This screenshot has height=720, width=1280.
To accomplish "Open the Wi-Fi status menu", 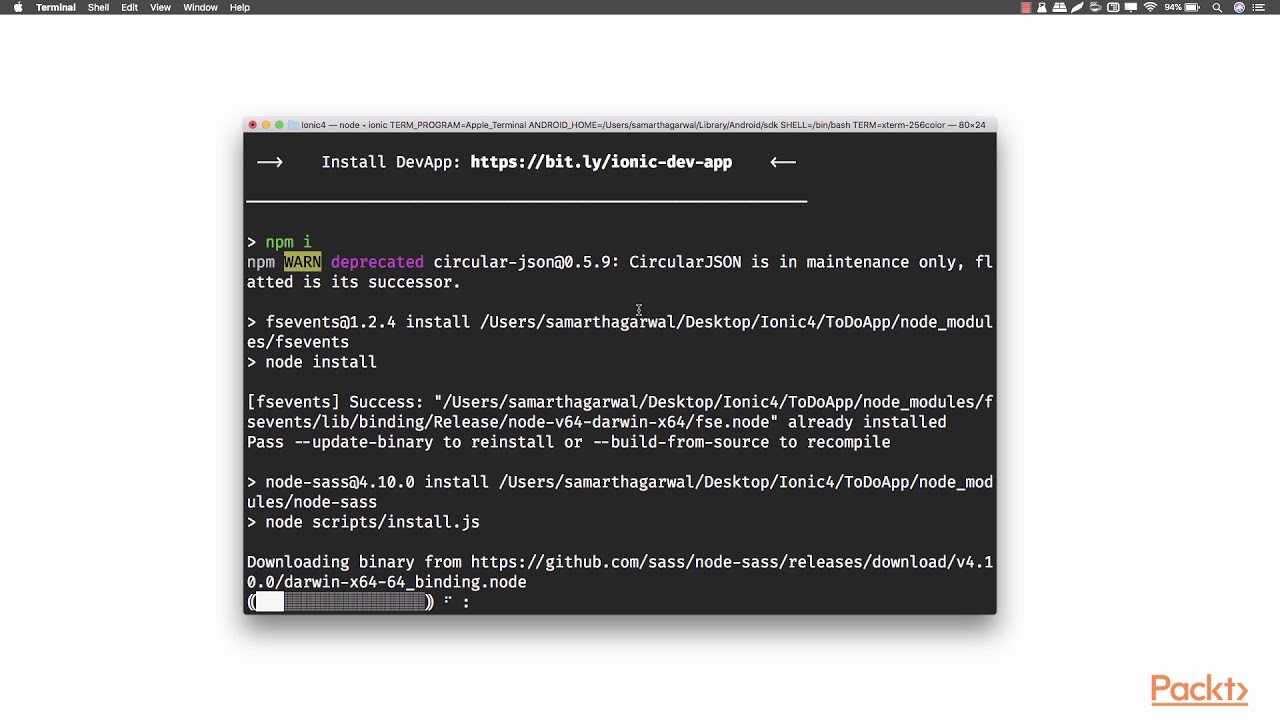I will tap(1150, 7).
